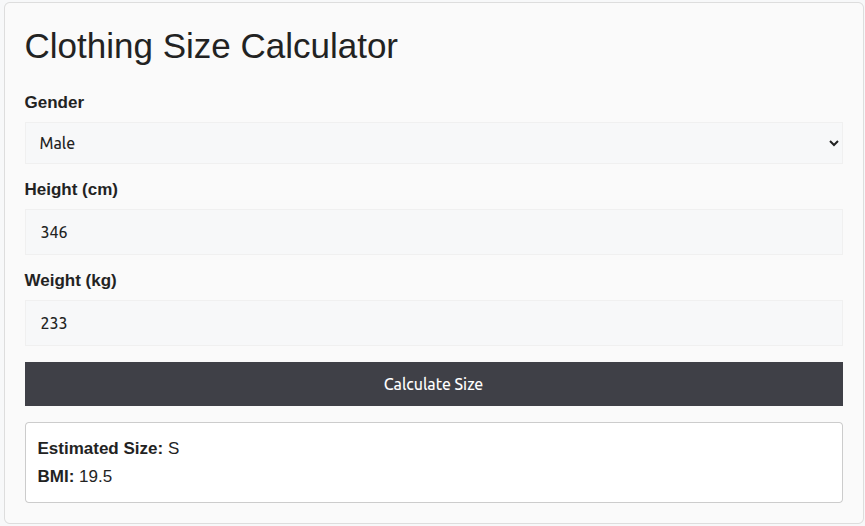Place cursor on the 346 height value

click(54, 232)
